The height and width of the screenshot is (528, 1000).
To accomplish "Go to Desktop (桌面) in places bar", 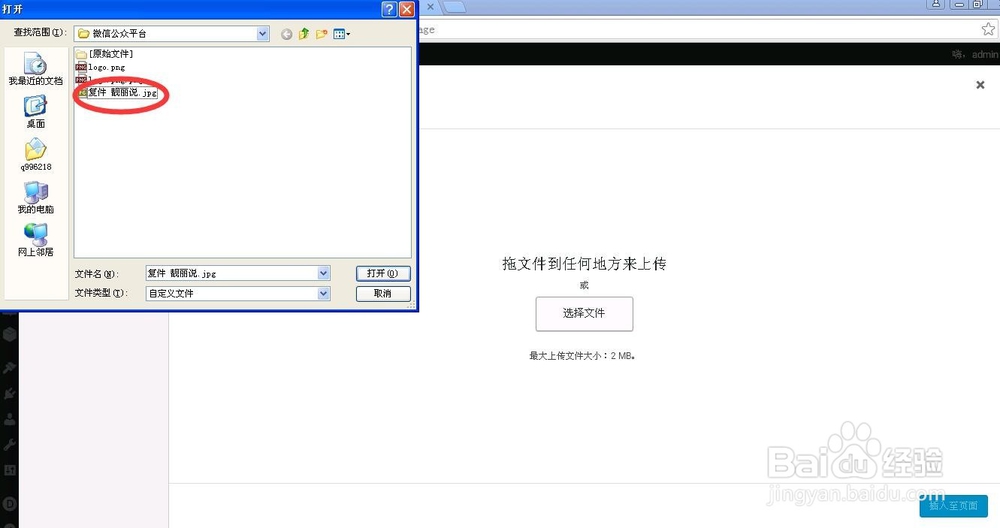I will pyautogui.click(x=35, y=112).
